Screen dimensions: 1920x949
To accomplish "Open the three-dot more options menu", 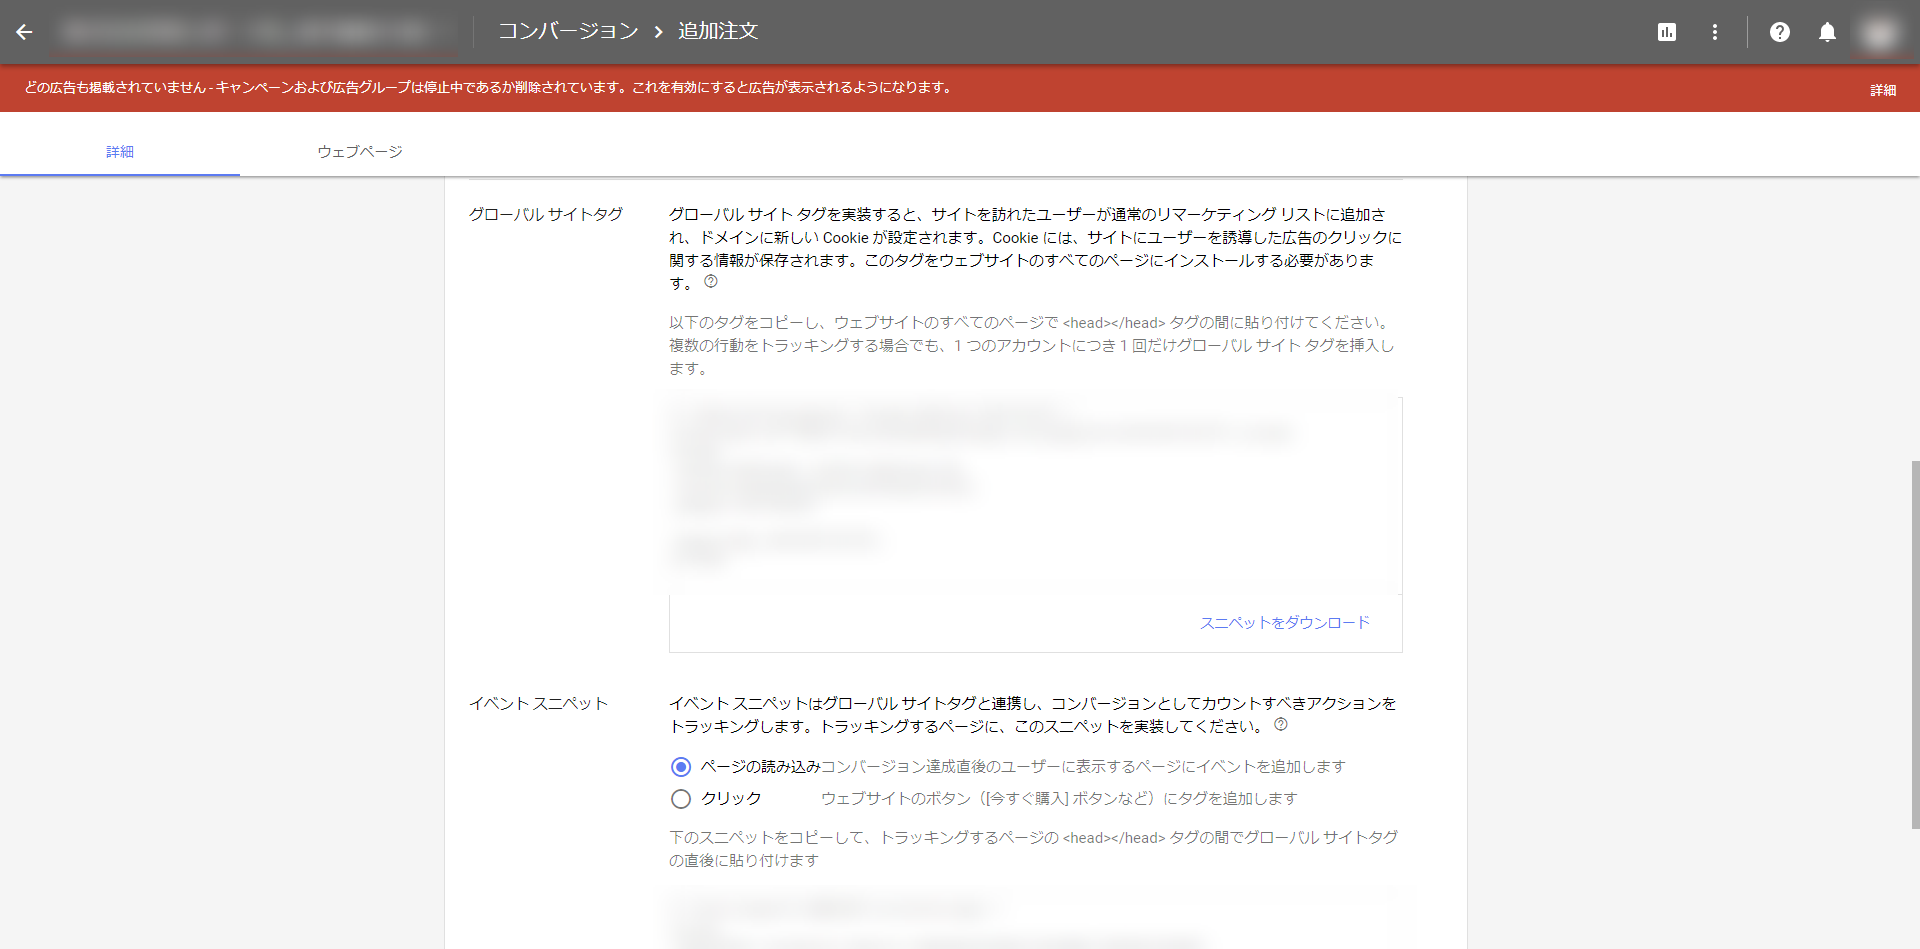I will pyautogui.click(x=1714, y=32).
